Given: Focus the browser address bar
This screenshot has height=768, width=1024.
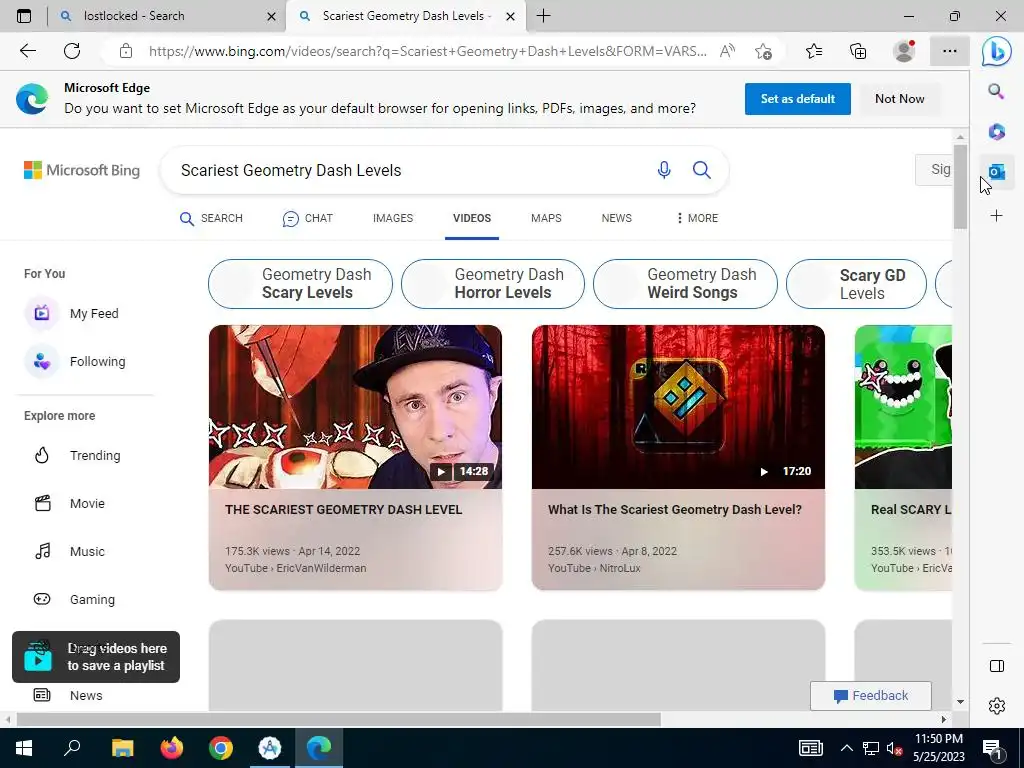Looking at the screenshot, I should (x=427, y=51).
